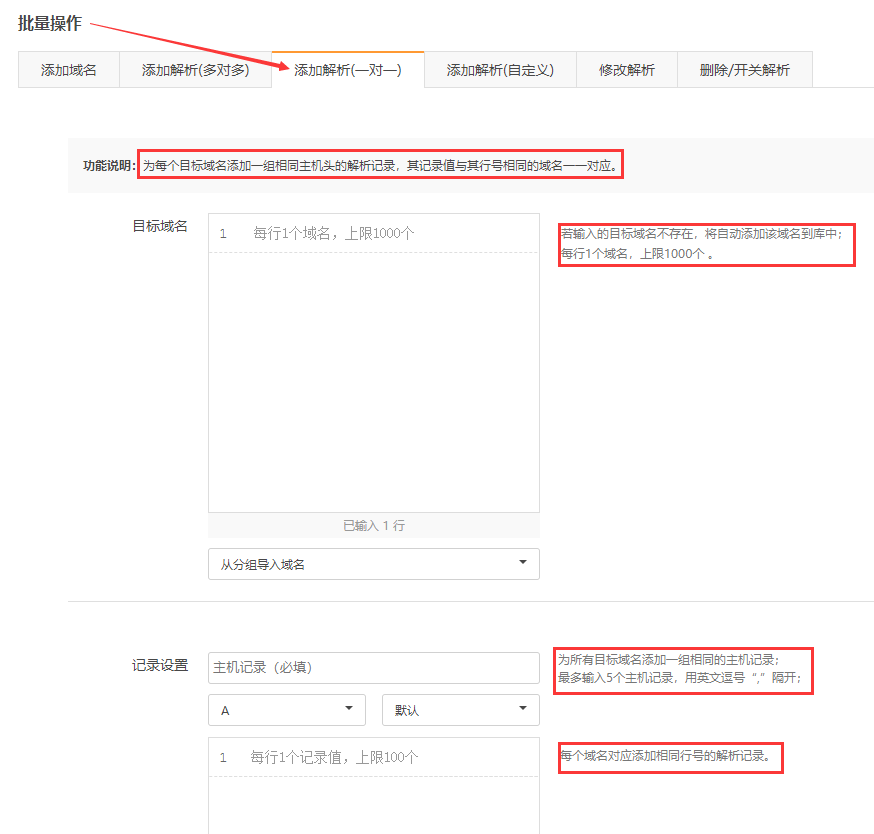Click the 批量操作 page heading
The height and width of the screenshot is (834, 874).
click(50, 23)
